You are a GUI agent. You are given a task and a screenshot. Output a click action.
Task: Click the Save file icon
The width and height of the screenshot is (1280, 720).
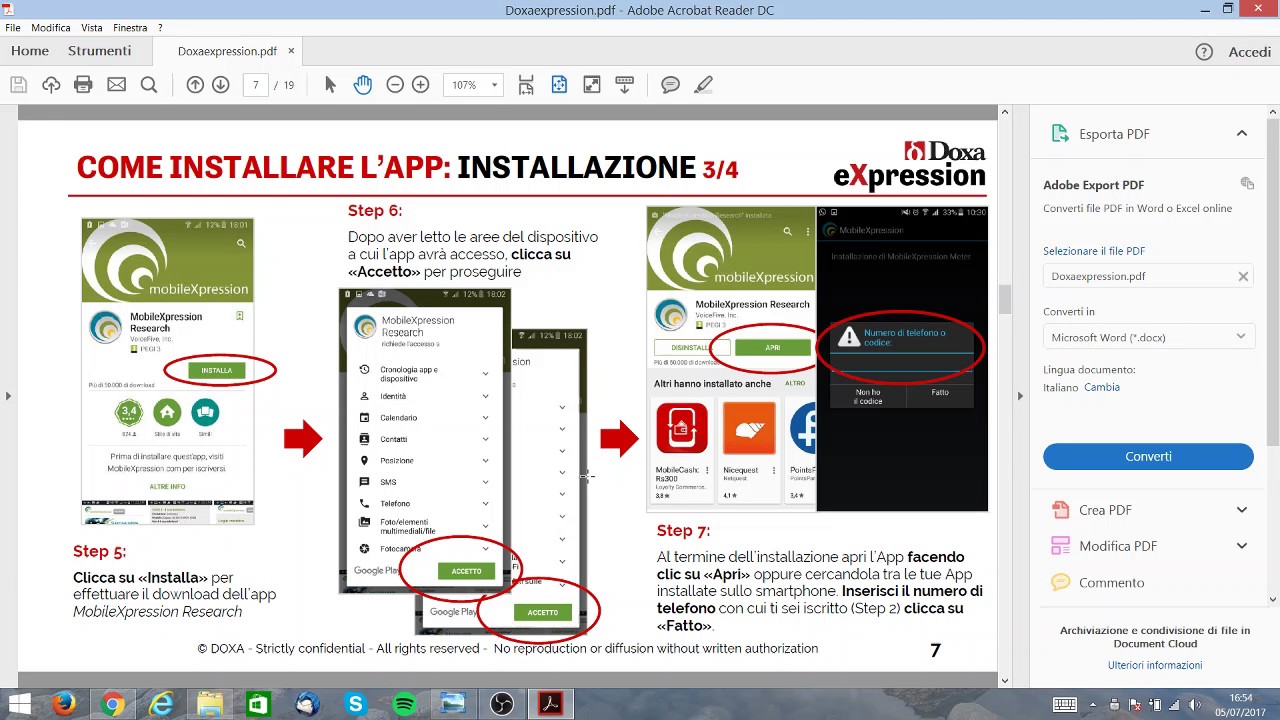(x=18, y=85)
